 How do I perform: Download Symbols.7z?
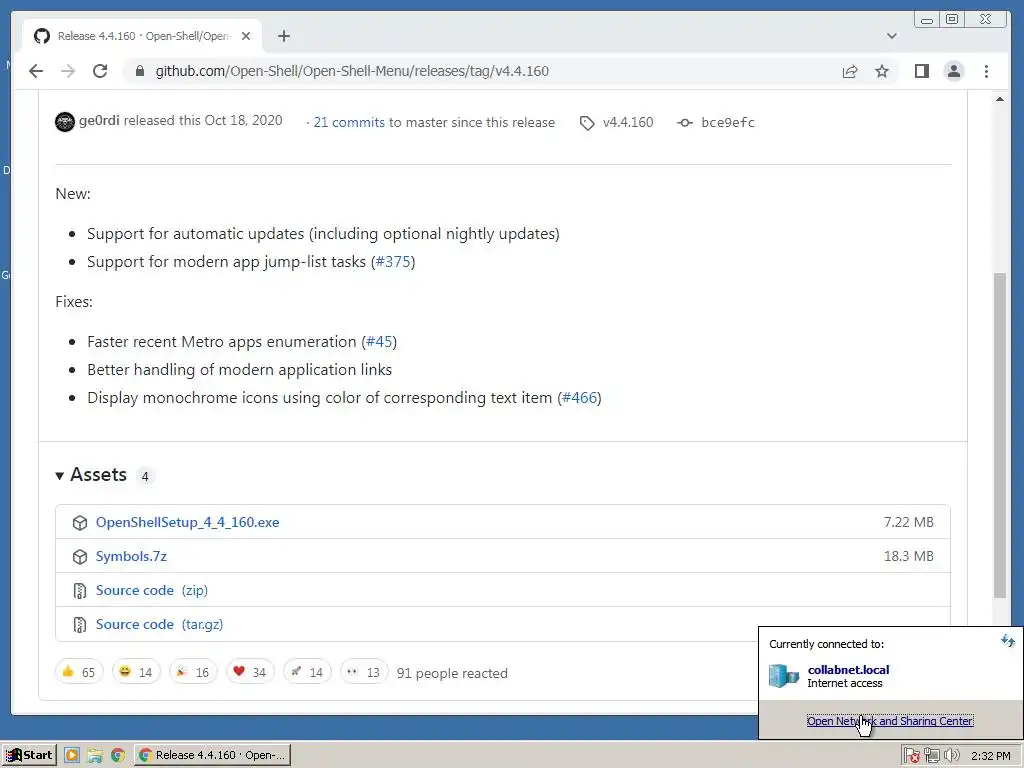click(x=131, y=556)
